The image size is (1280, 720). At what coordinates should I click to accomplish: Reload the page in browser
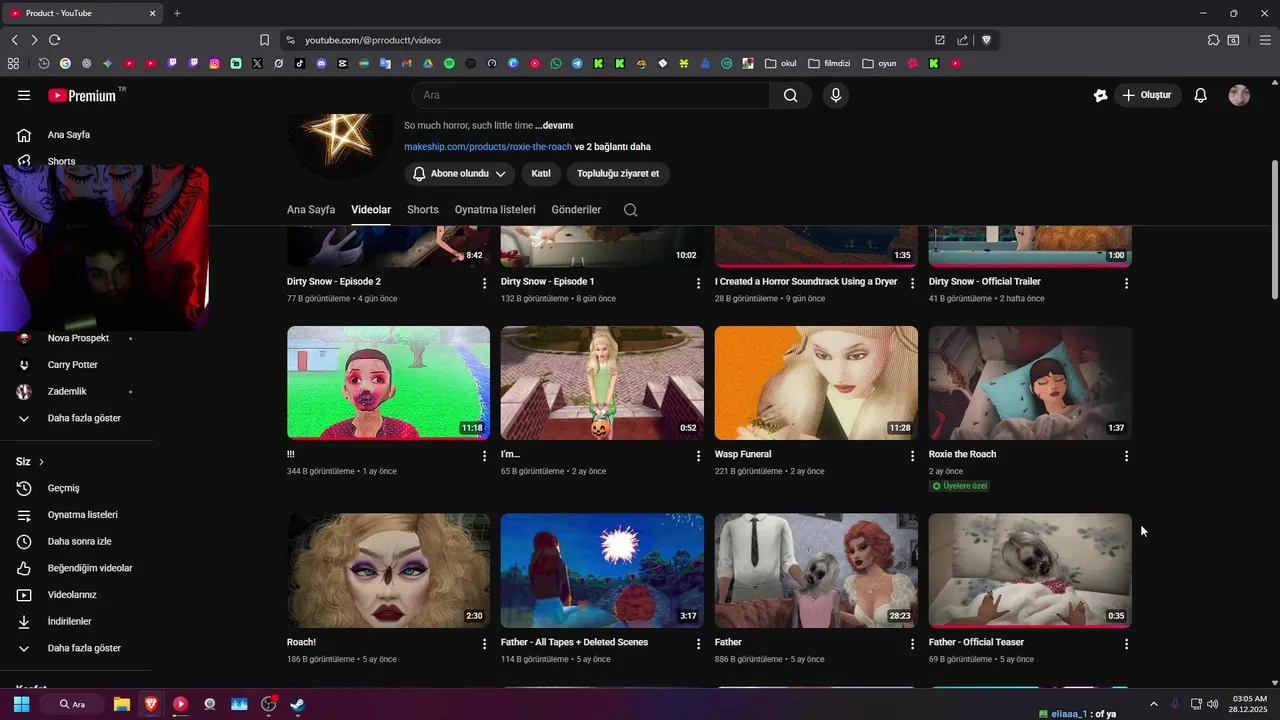click(x=54, y=40)
